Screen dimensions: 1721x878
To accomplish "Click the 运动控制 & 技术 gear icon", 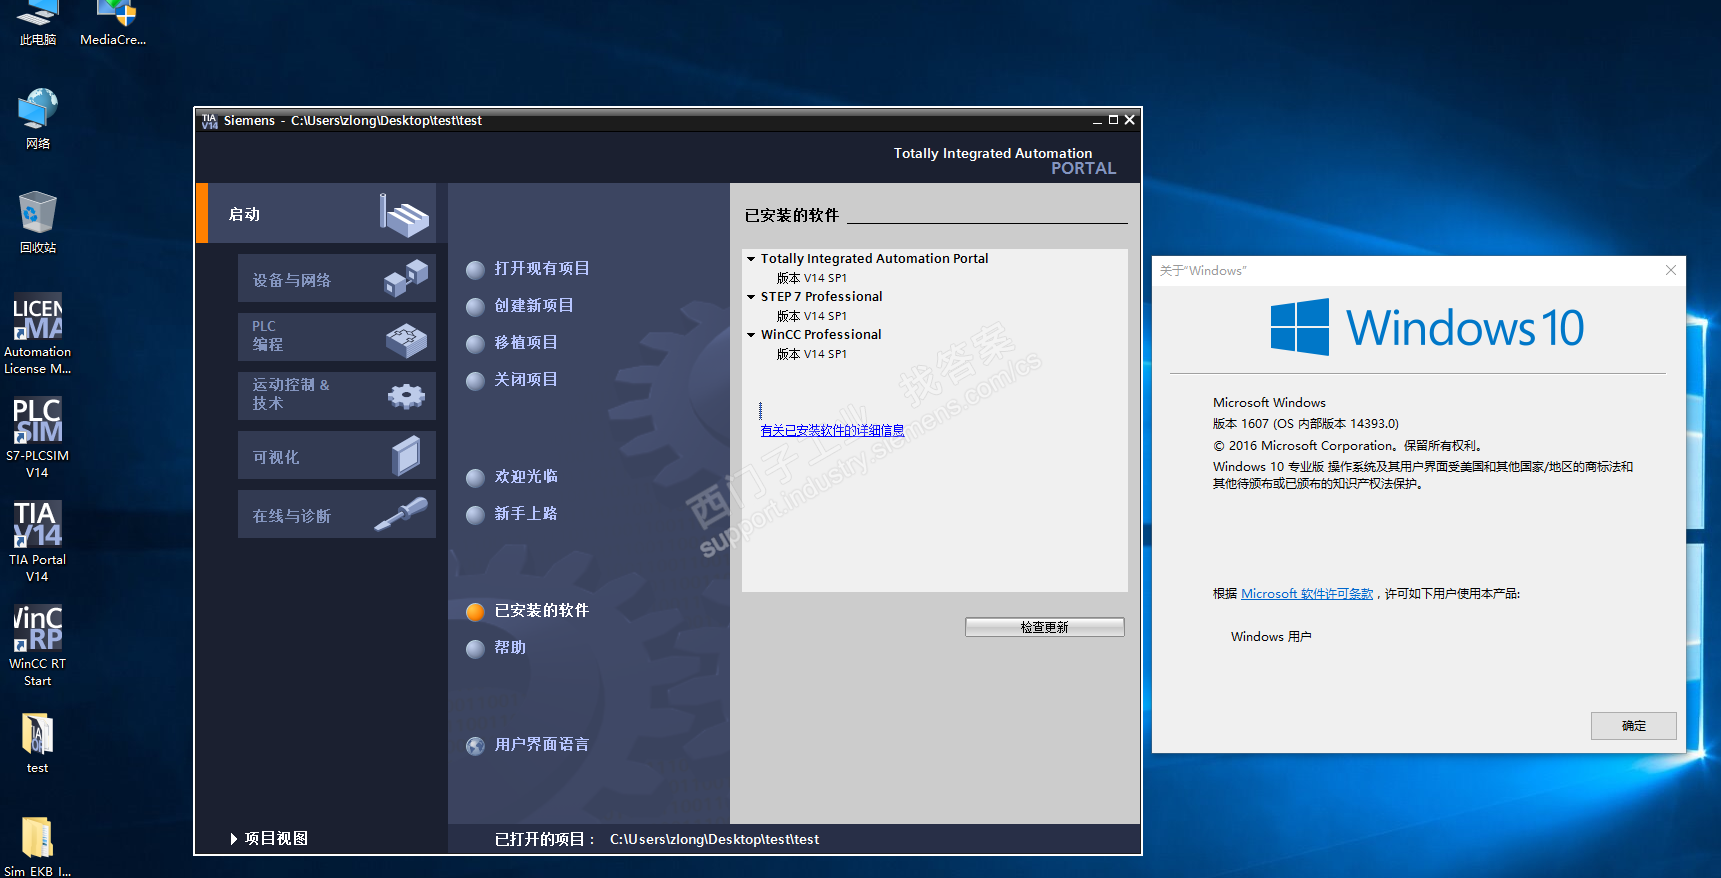I will [406, 396].
